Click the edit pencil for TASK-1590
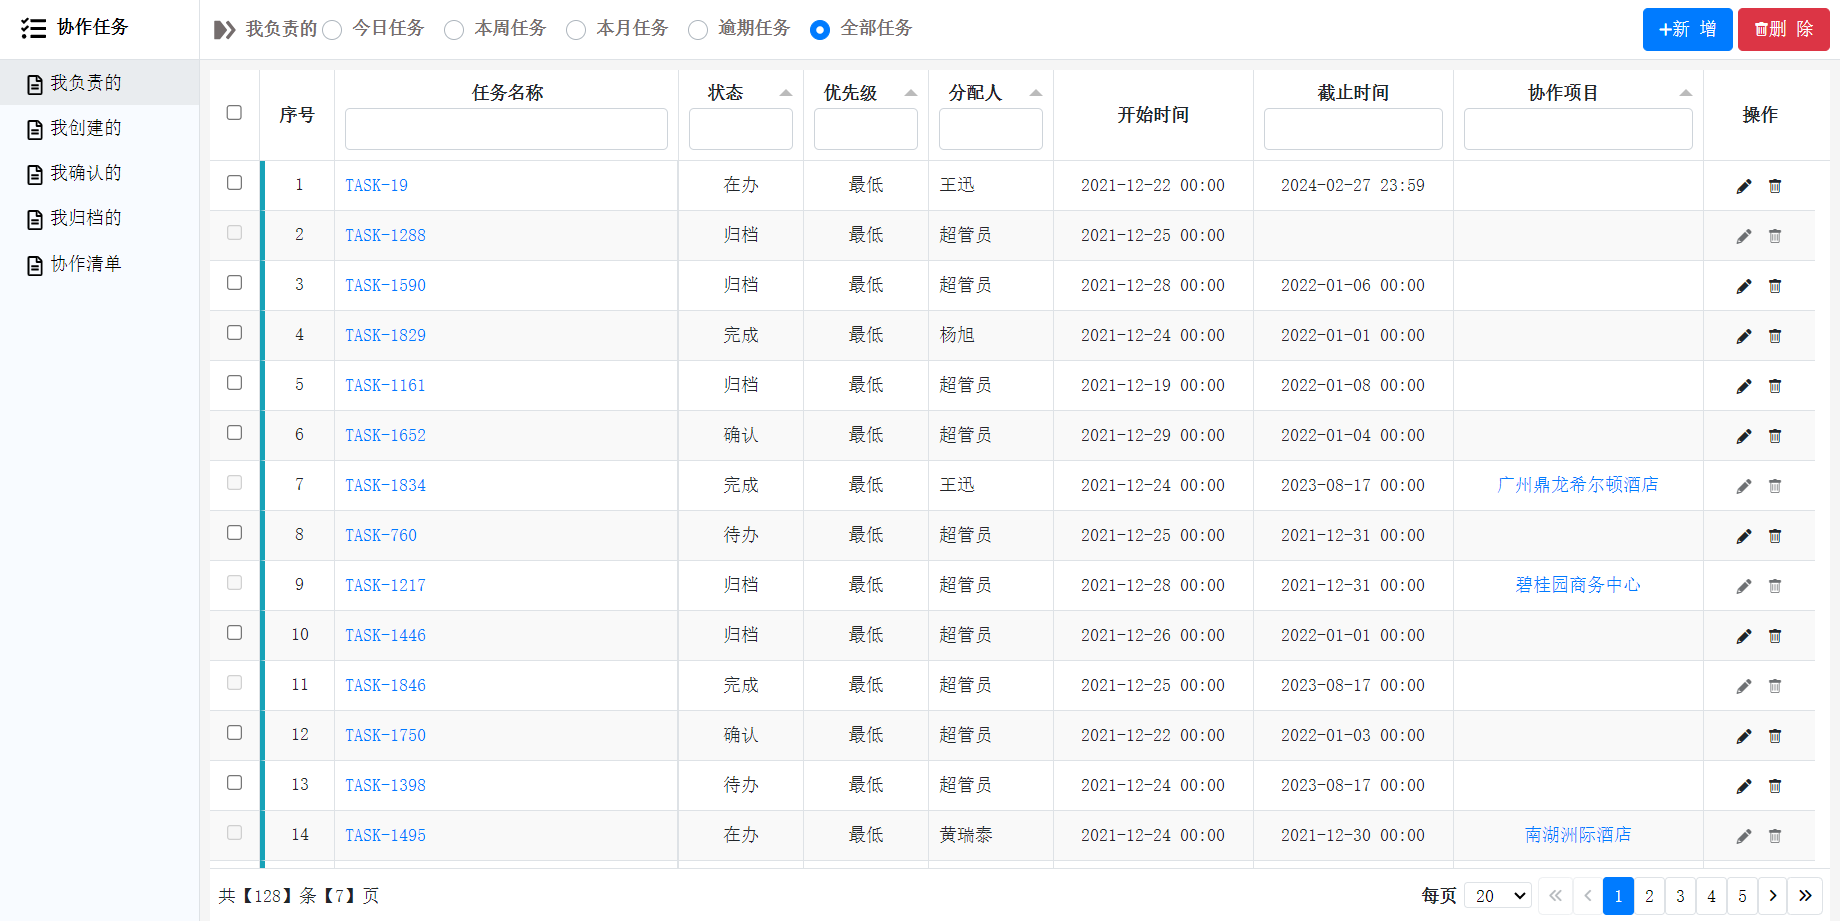The width and height of the screenshot is (1840, 921). tap(1744, 286)
